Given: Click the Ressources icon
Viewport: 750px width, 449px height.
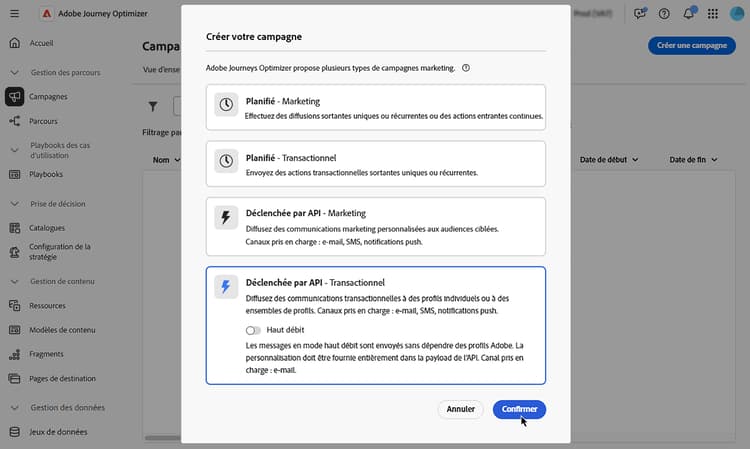Looking at the screenshot, I should point(15,305).
